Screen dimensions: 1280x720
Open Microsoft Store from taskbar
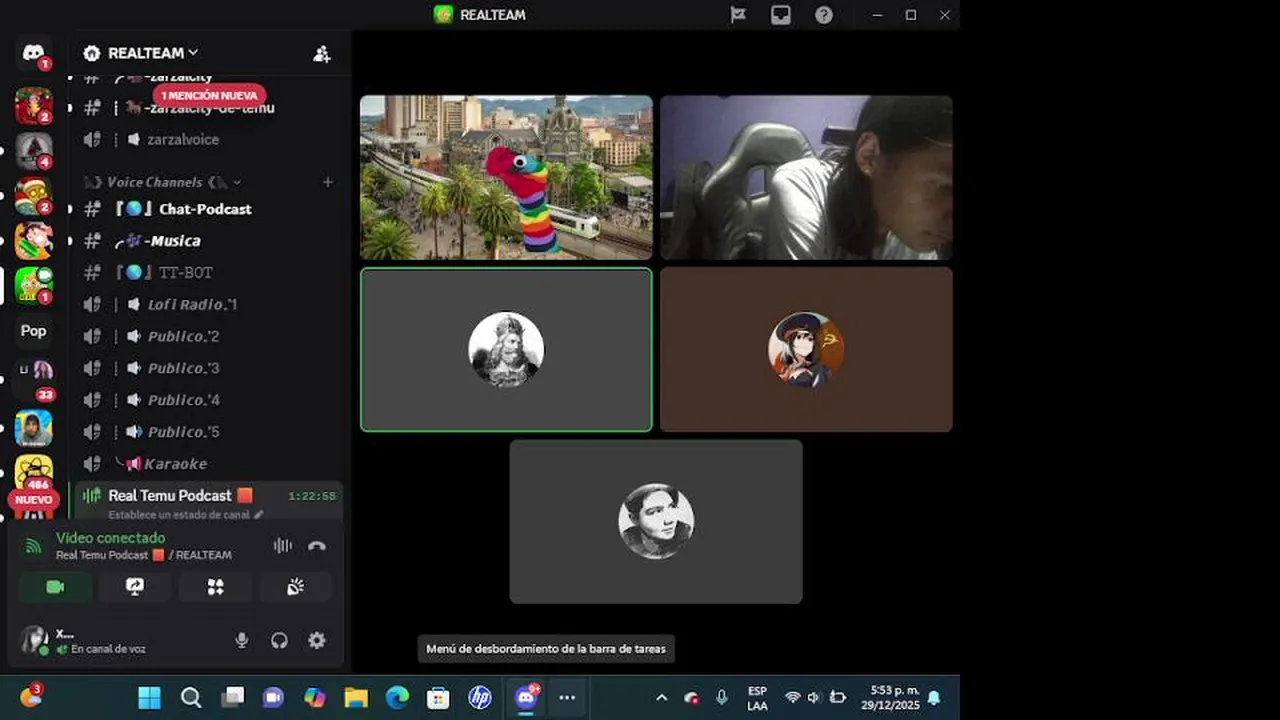click(x=438, y=697)
